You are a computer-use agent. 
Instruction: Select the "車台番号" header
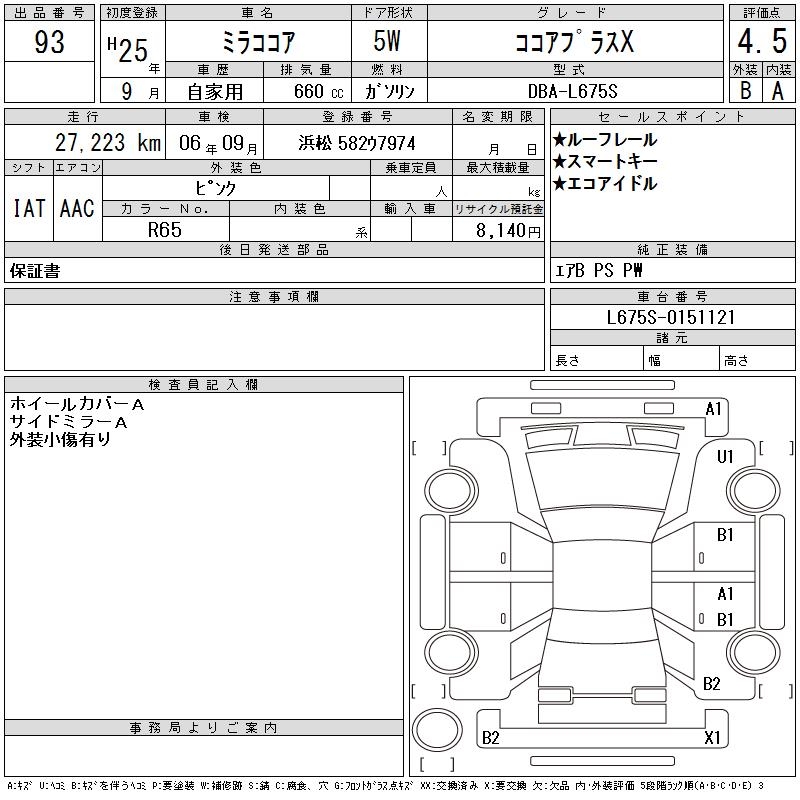[x=672, y=297]
